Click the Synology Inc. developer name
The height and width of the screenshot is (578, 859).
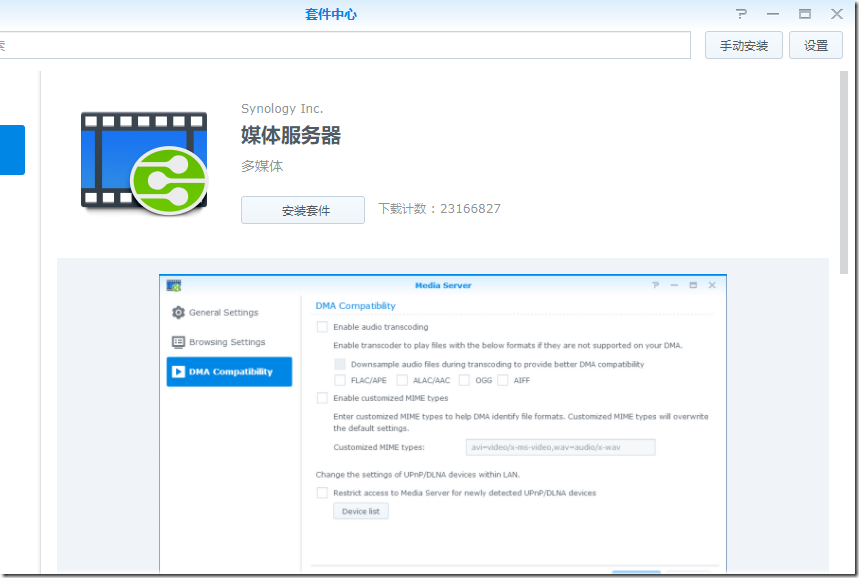(282, 108)
